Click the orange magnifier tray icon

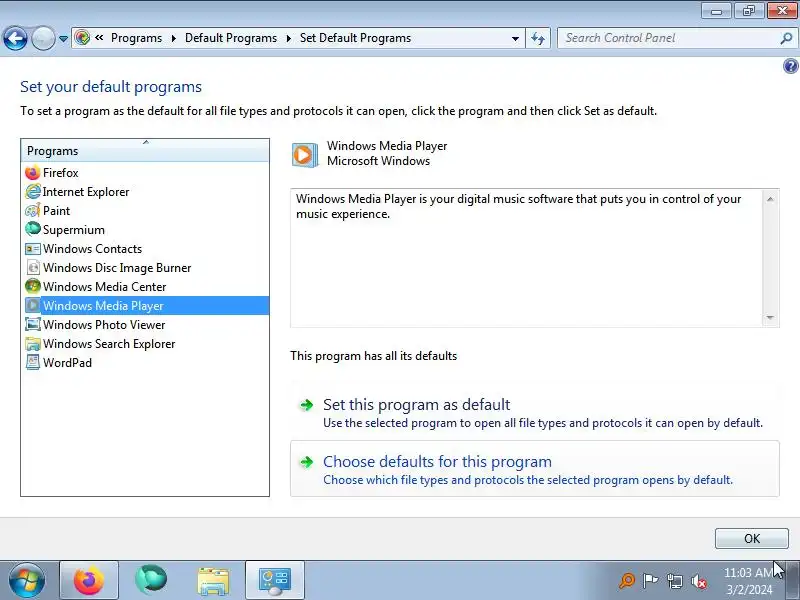click(627, 581)
